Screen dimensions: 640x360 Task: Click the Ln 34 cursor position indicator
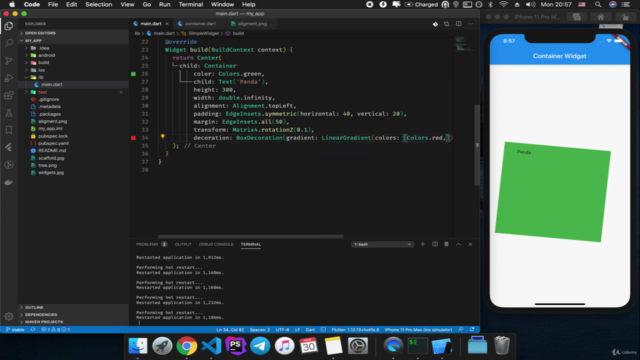point(230,329)
